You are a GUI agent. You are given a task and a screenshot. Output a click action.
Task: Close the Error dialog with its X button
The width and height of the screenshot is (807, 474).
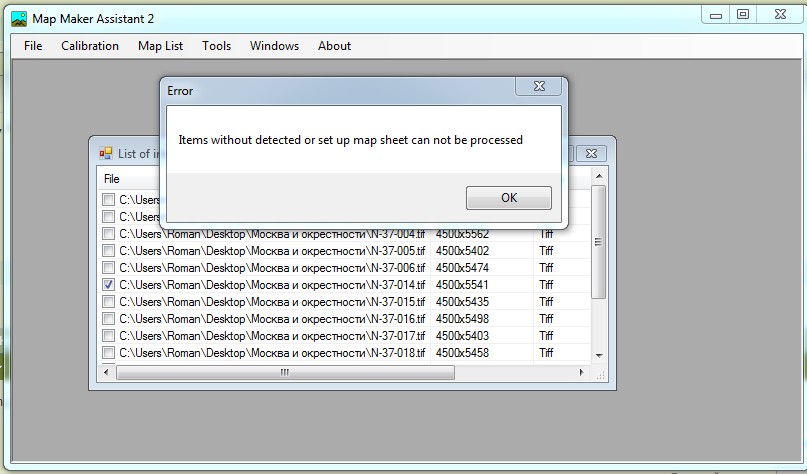[537, 88]
